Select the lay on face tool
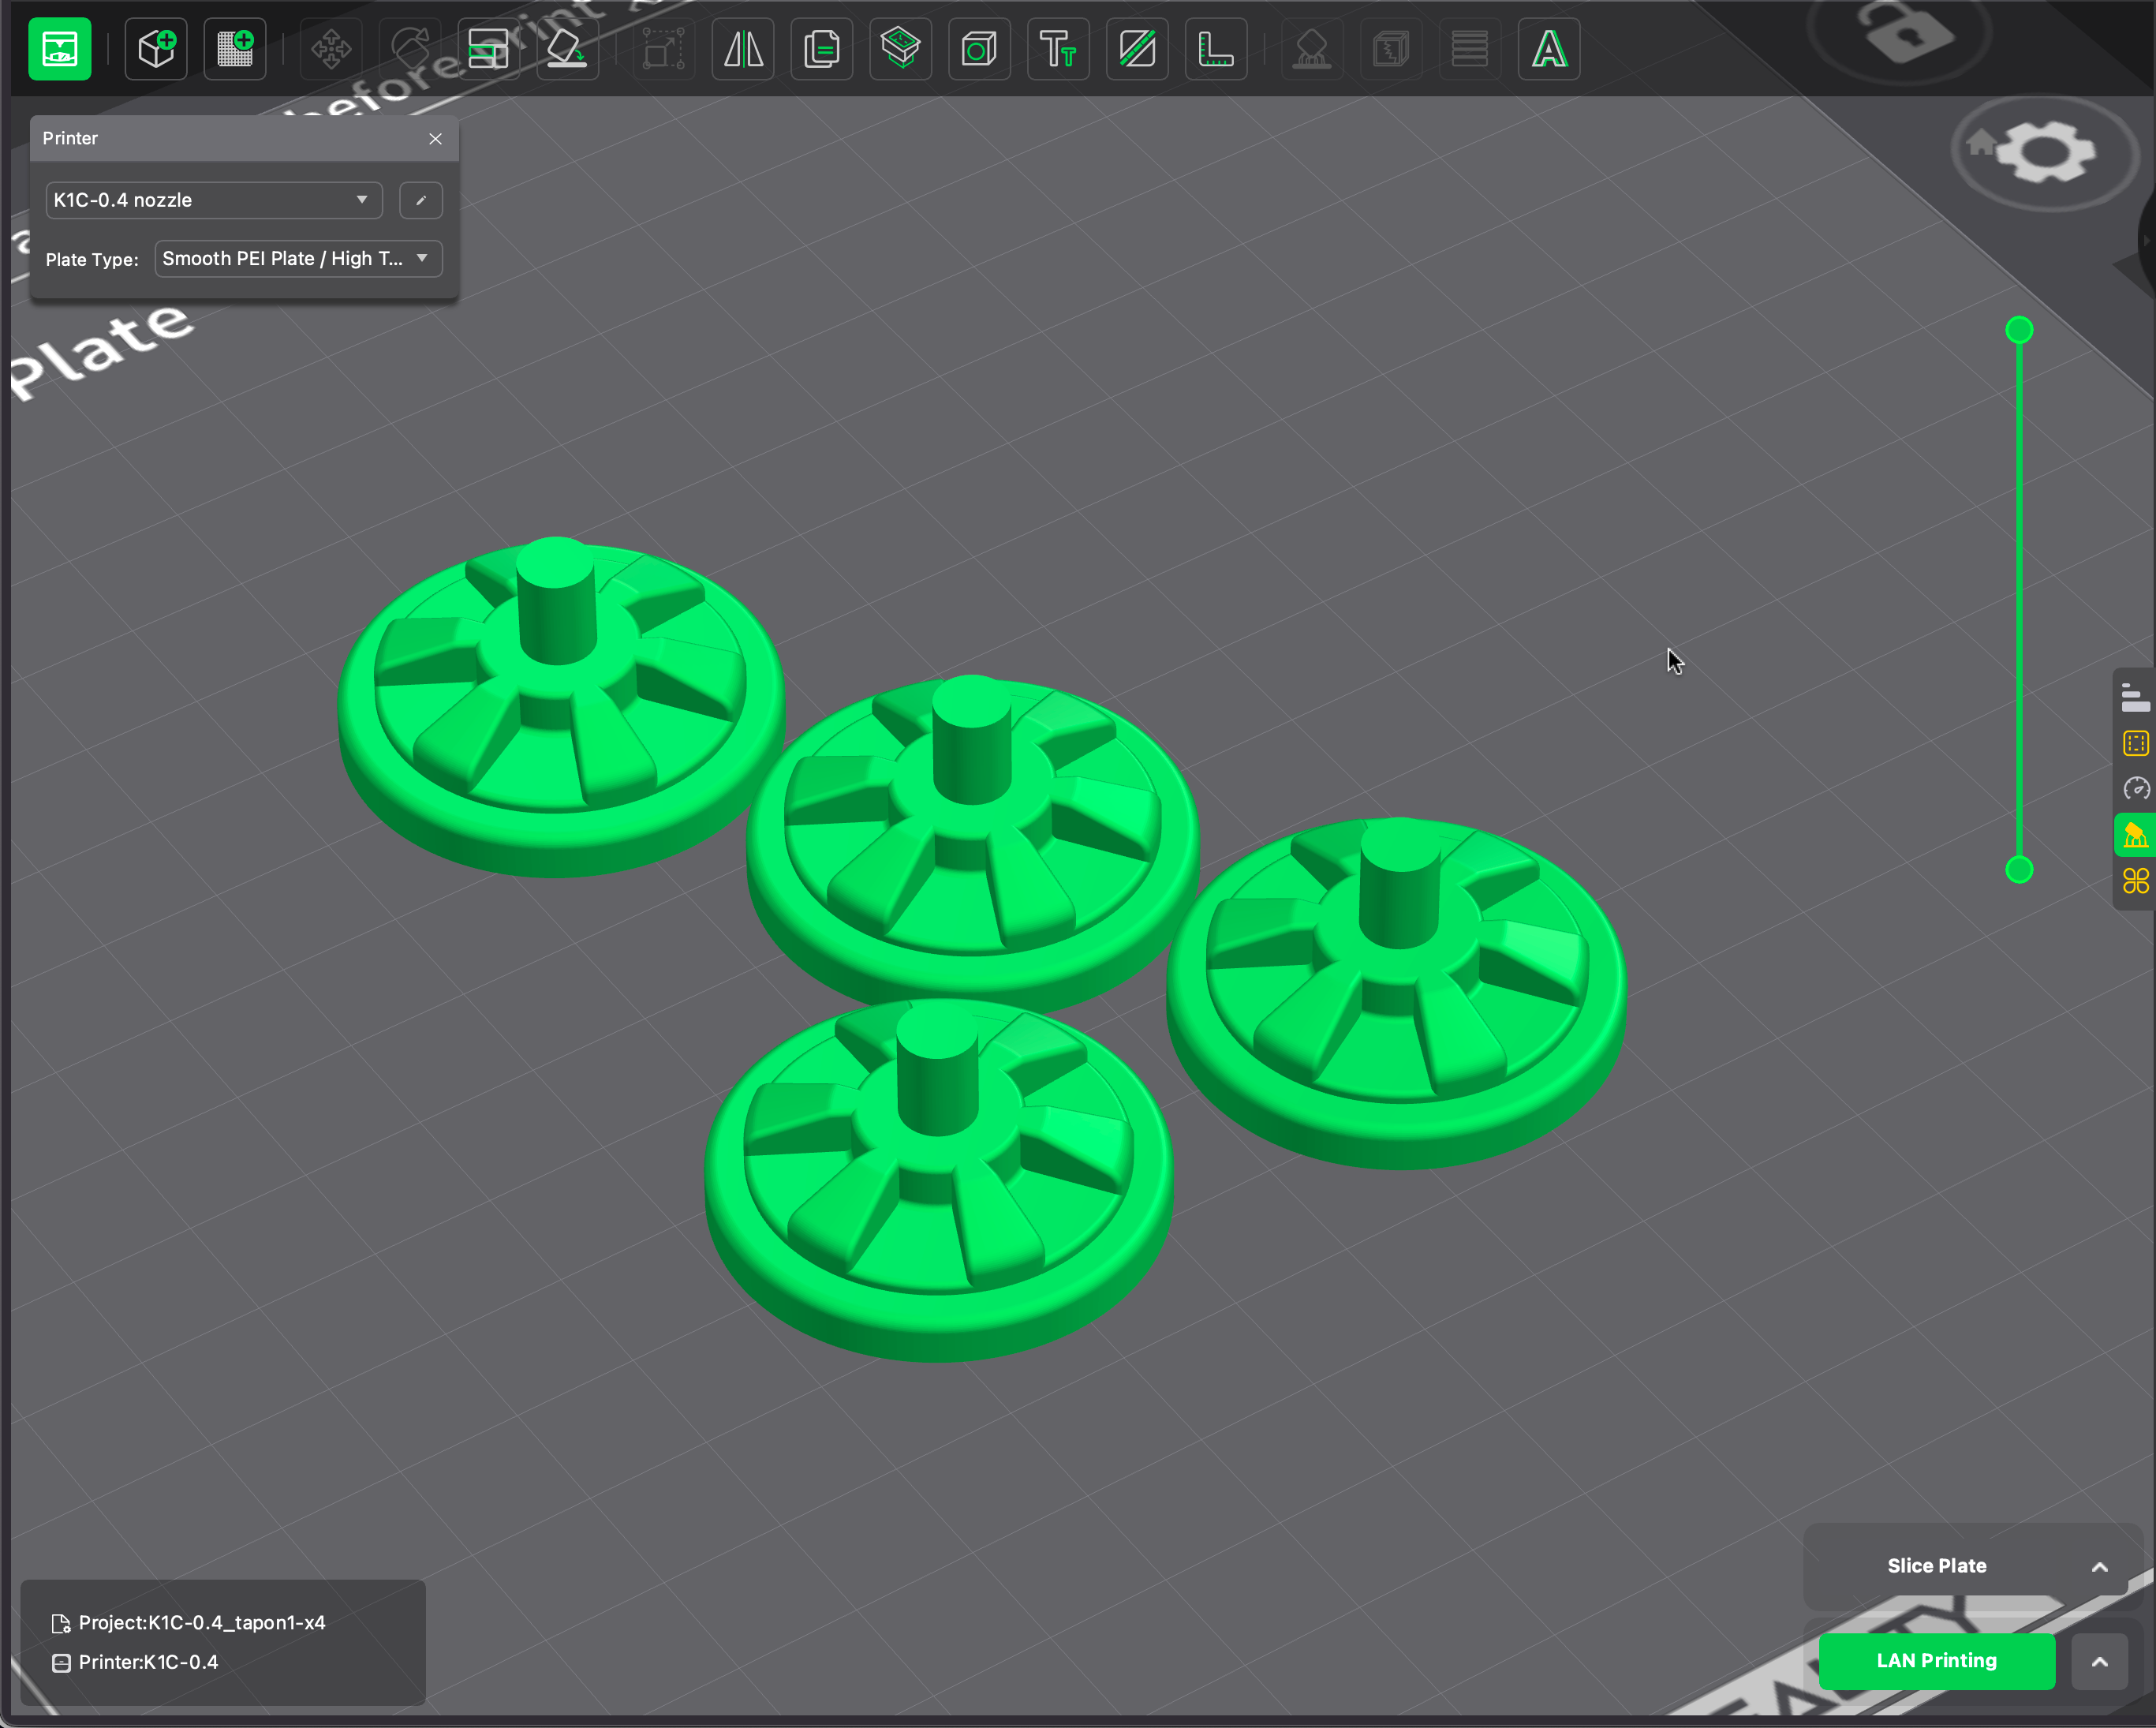 [x=567, y=49]
